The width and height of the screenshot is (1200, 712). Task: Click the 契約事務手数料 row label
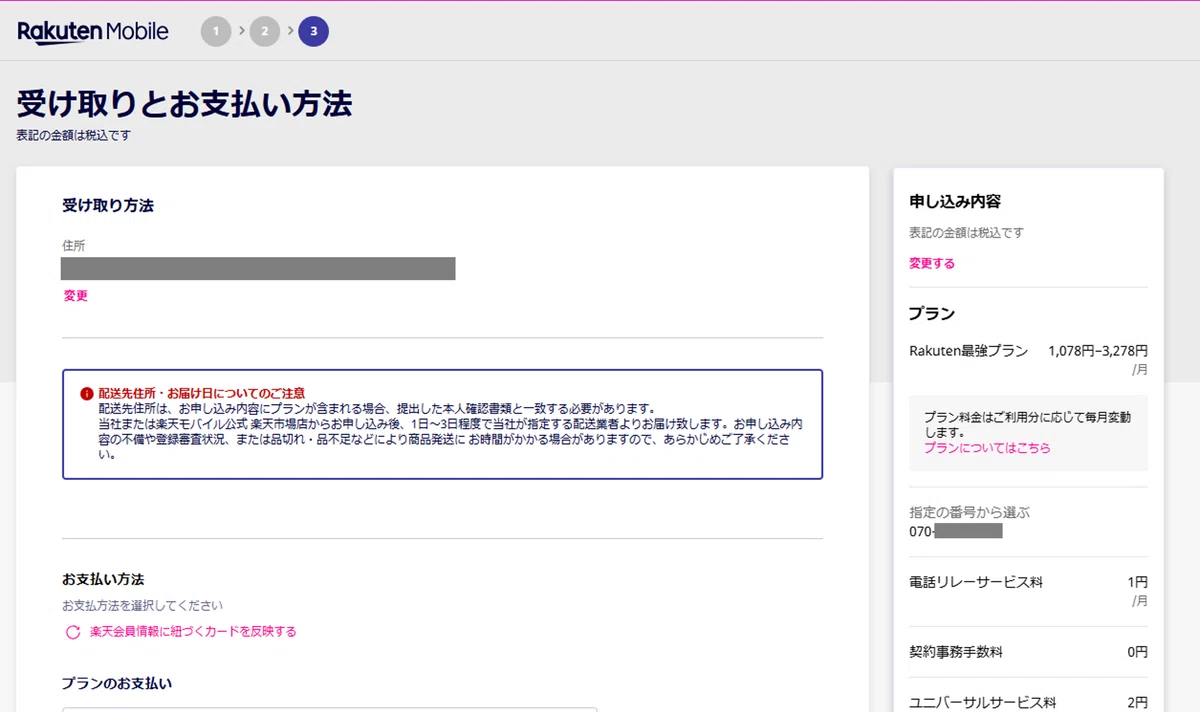955,653
